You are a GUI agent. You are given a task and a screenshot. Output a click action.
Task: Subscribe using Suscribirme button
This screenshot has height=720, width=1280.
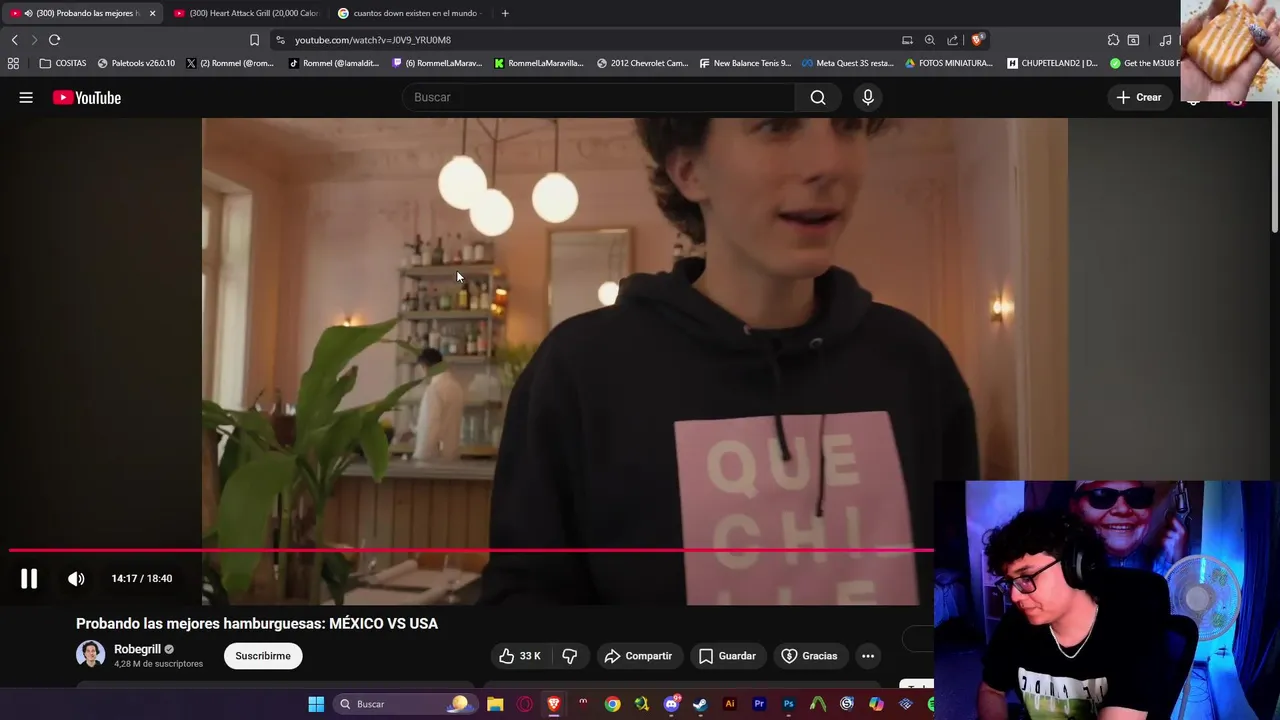tap(263, 656)
